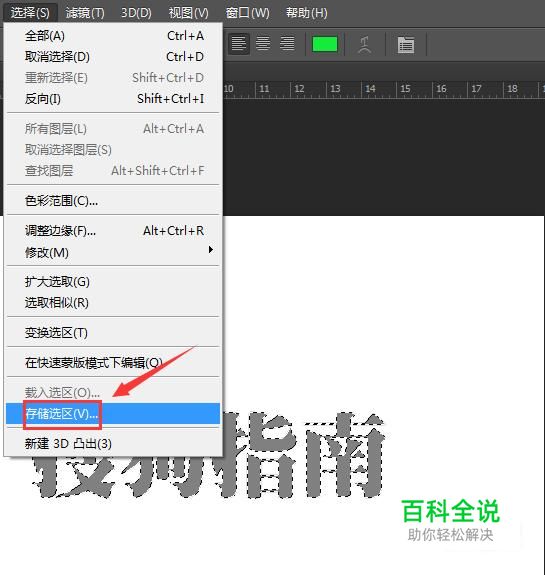Expand the 修改(M) submenu
Screen dimensions: 545x575
[x=113, y=252]
